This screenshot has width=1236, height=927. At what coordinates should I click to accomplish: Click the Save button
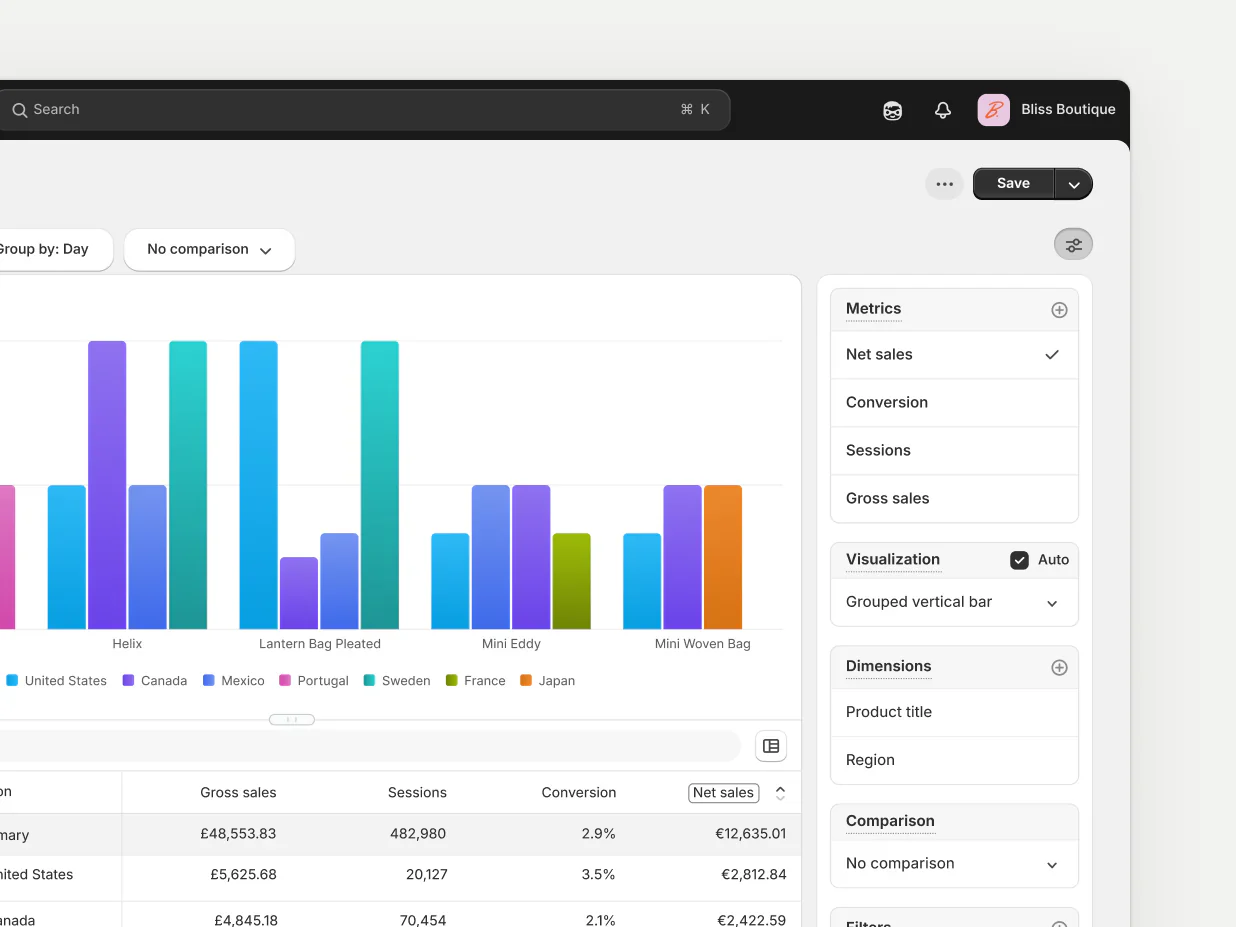[1013, 184]
